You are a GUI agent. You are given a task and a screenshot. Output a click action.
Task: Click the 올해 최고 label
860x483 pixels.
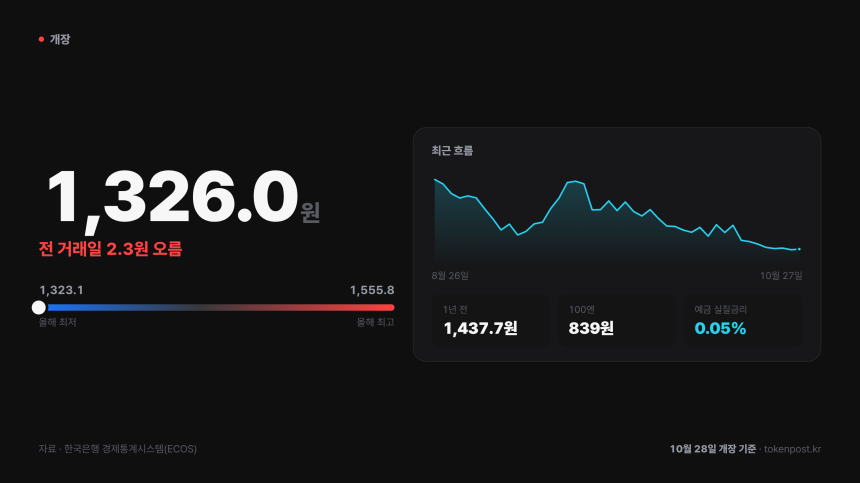coord(376,322)
